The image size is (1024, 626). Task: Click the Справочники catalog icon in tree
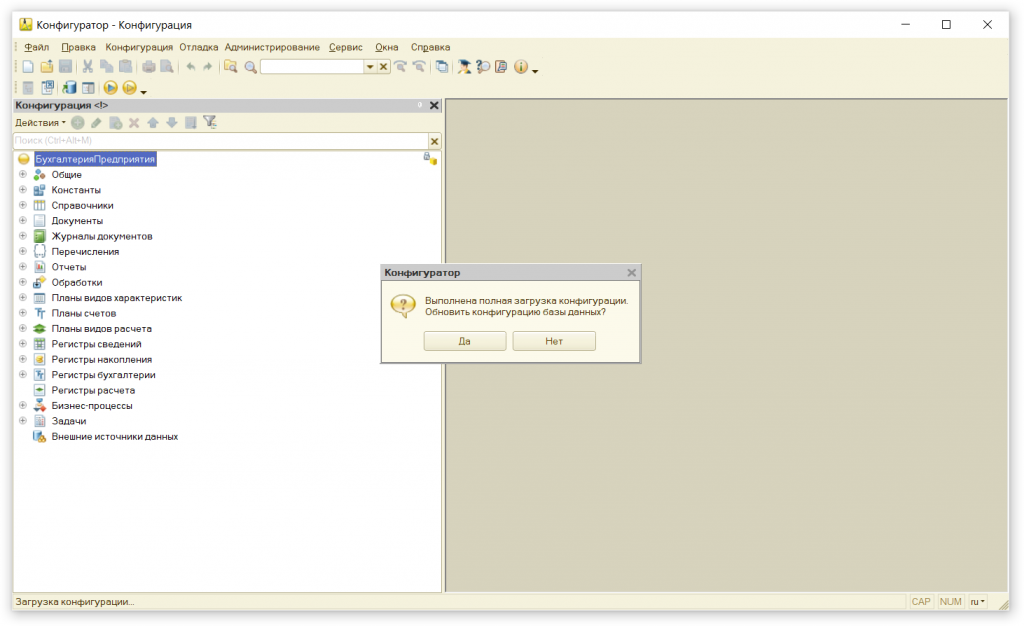coord(40,205)
